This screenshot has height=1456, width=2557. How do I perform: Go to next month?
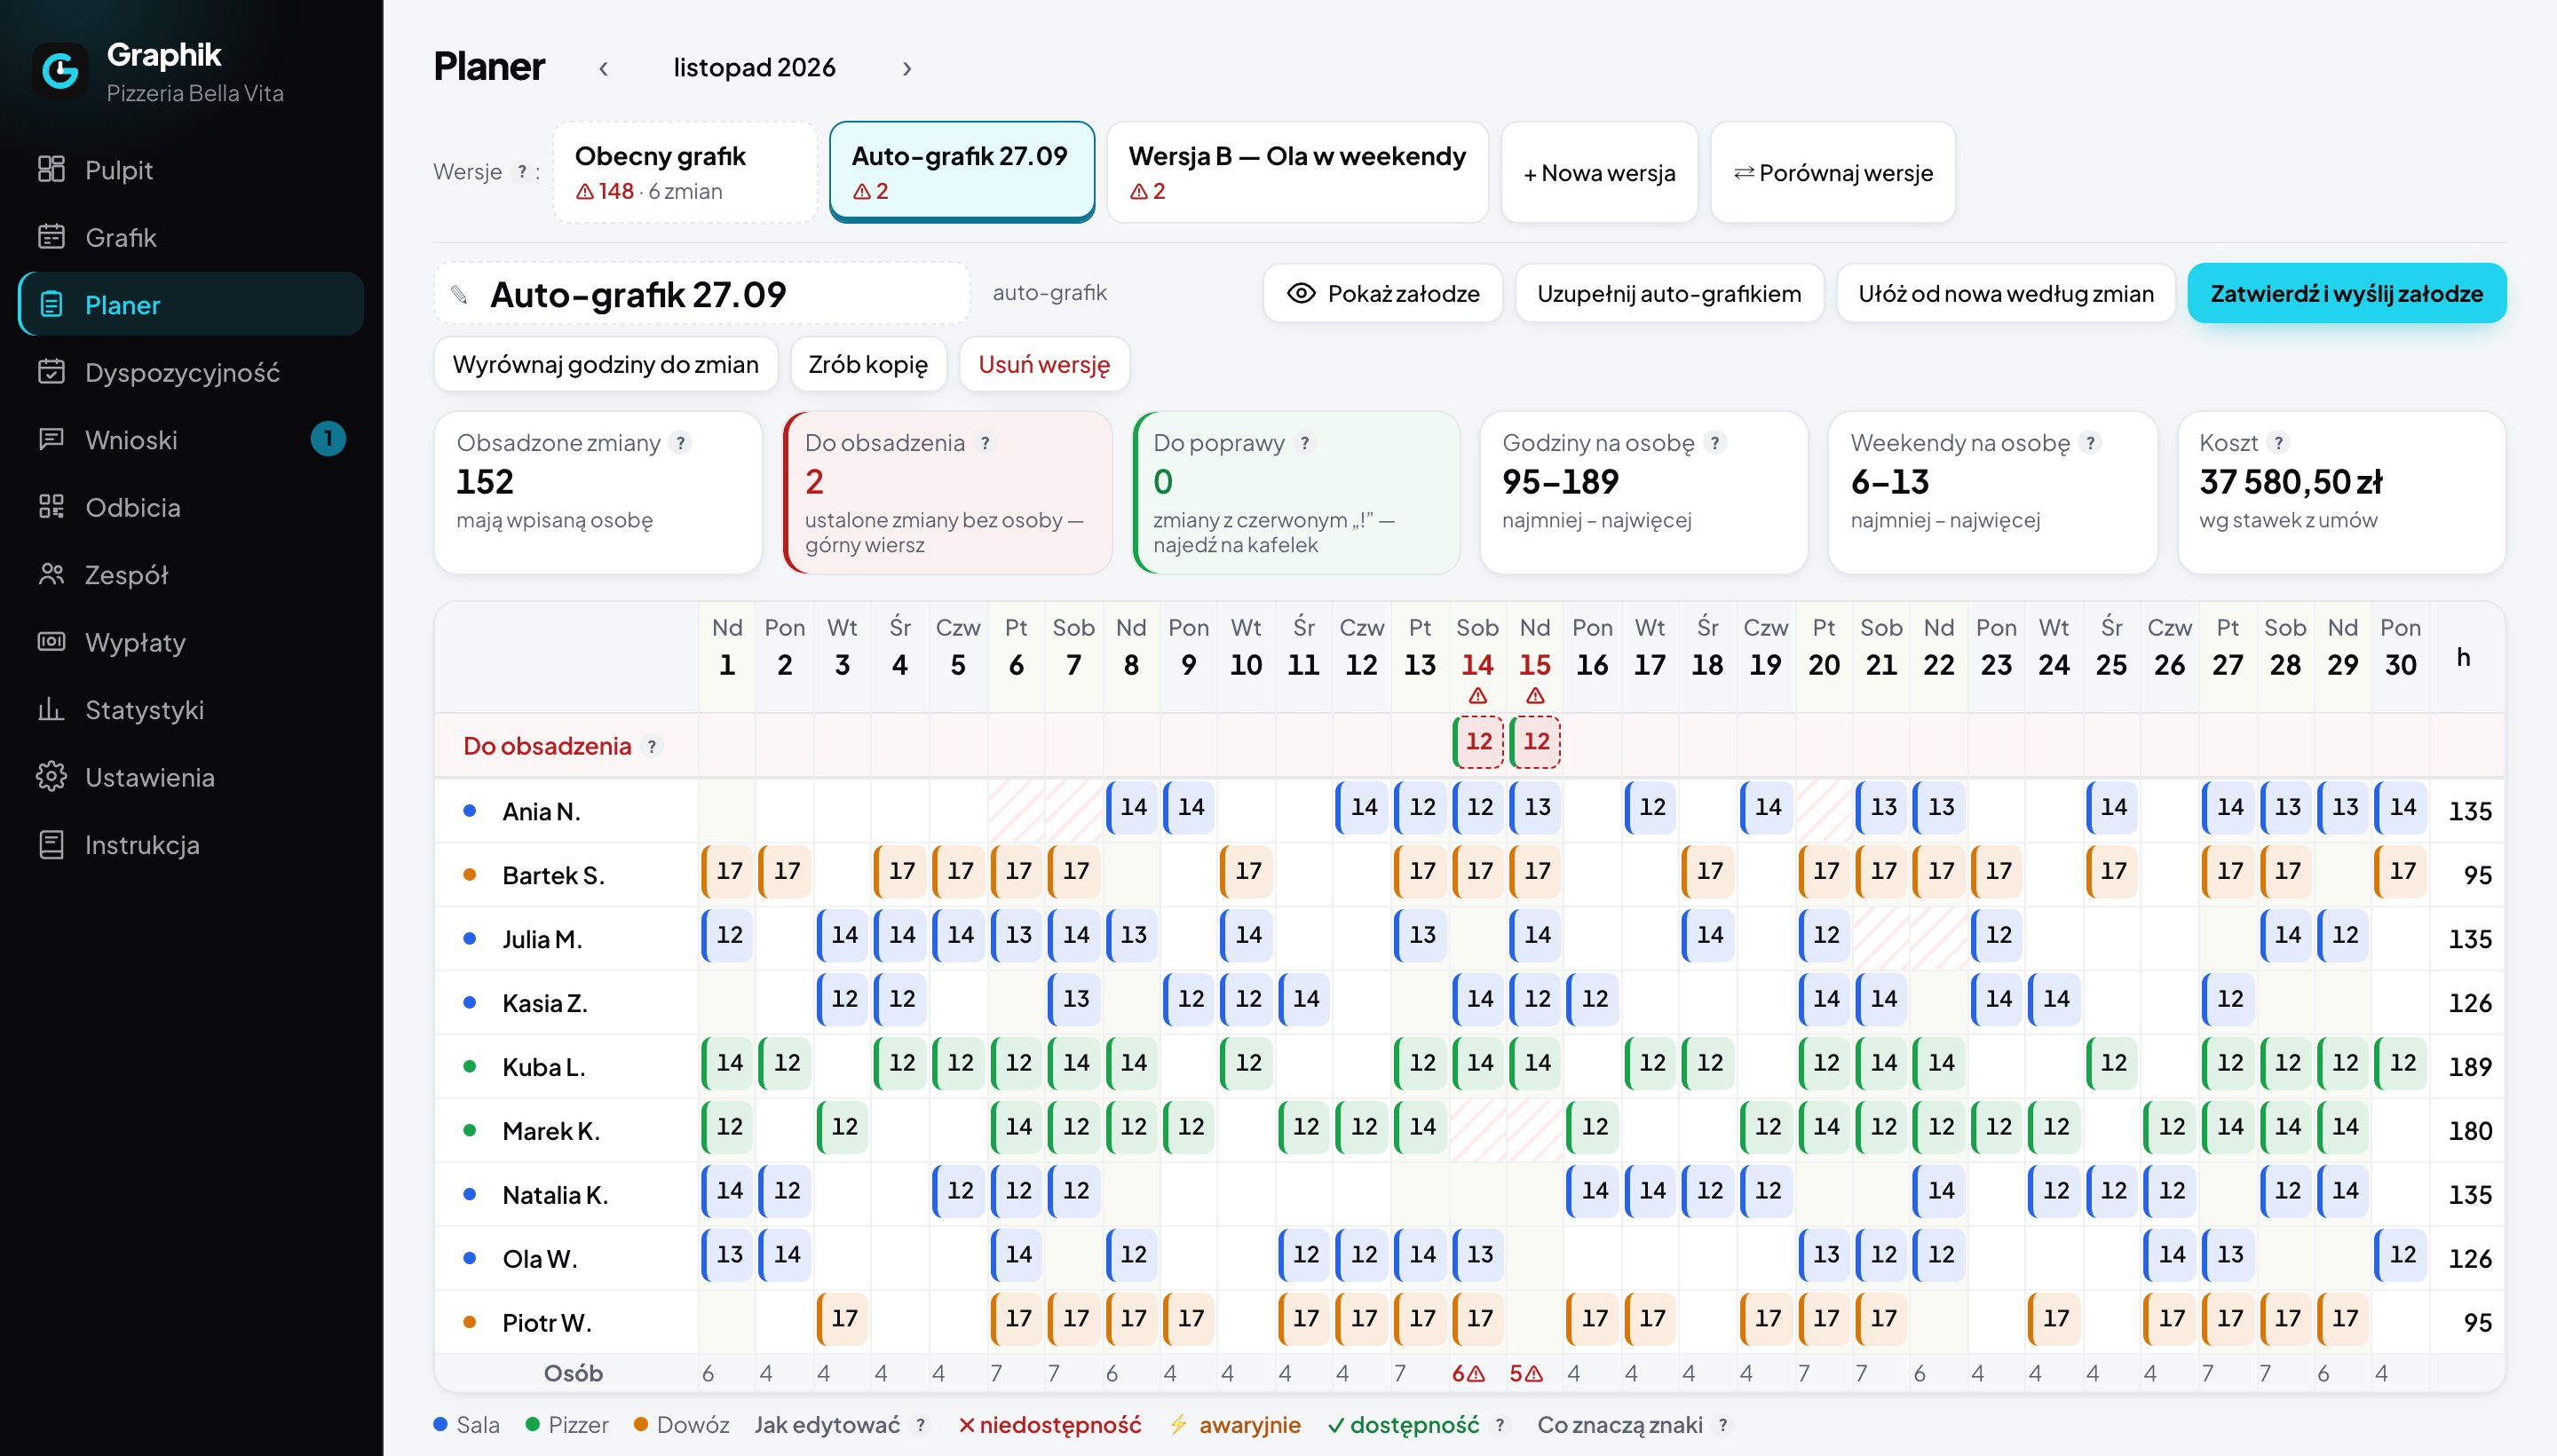tap(907, 68)
